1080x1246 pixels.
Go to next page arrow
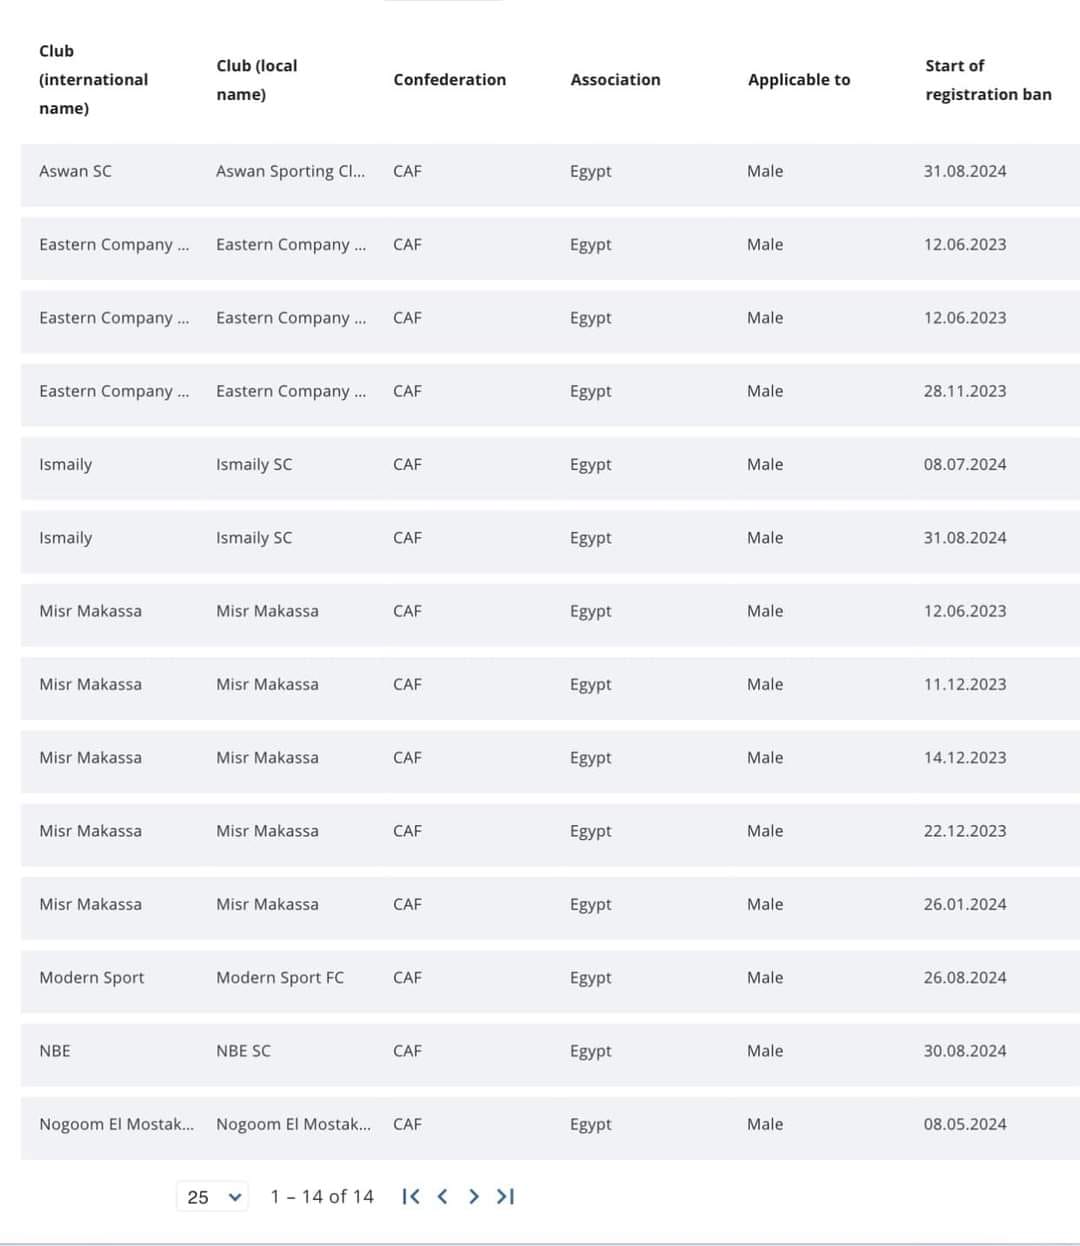[x=474, y=1196]
